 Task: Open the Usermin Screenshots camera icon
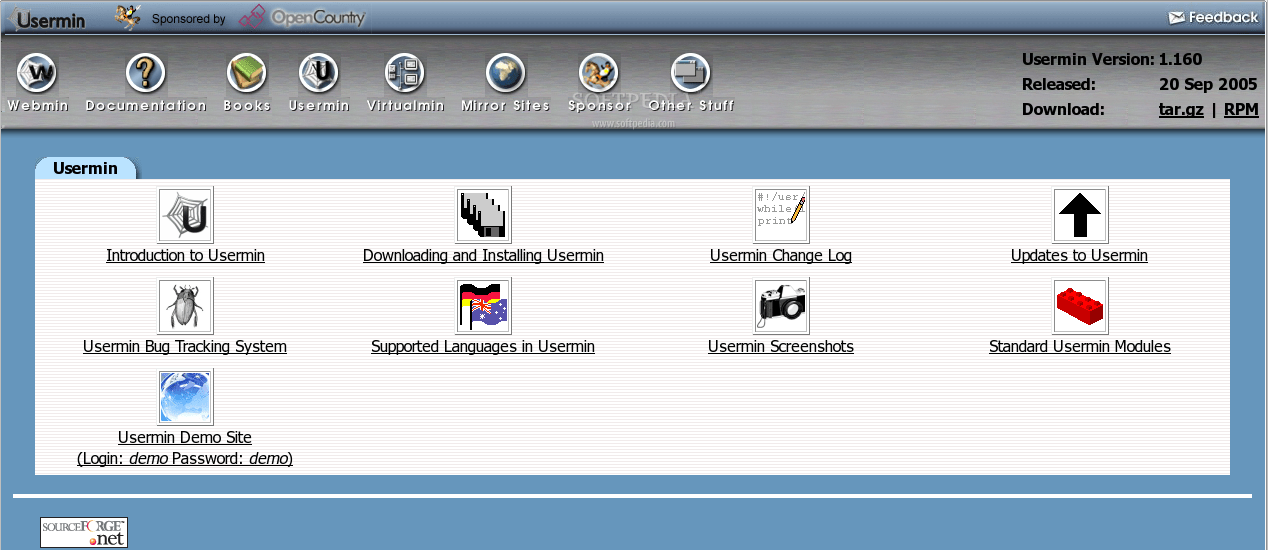click(x=781, y=306)
